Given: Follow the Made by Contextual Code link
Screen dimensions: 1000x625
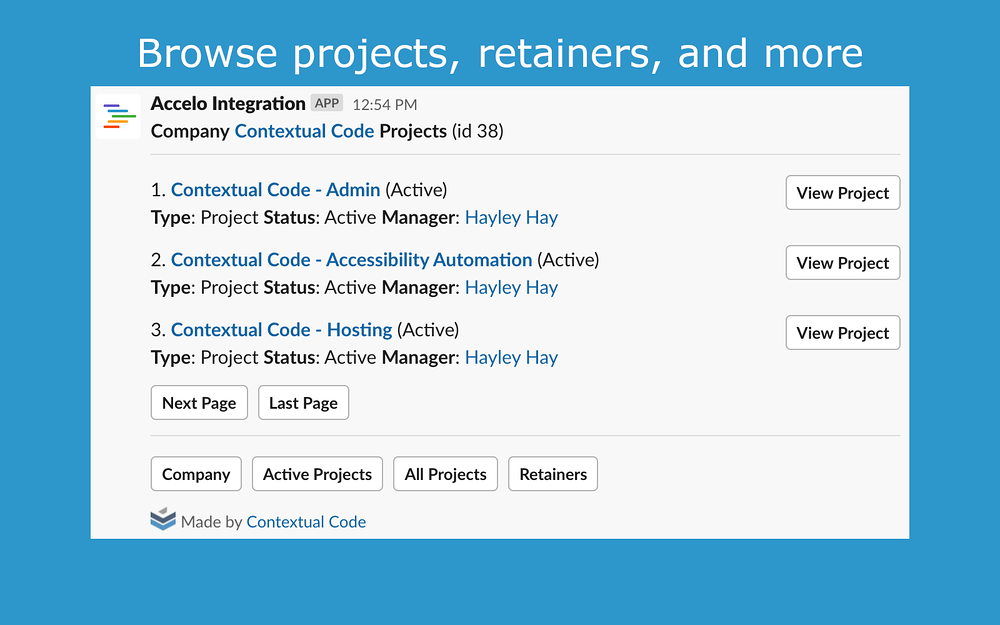Looking at the screenshot, I should coord(306,522).
